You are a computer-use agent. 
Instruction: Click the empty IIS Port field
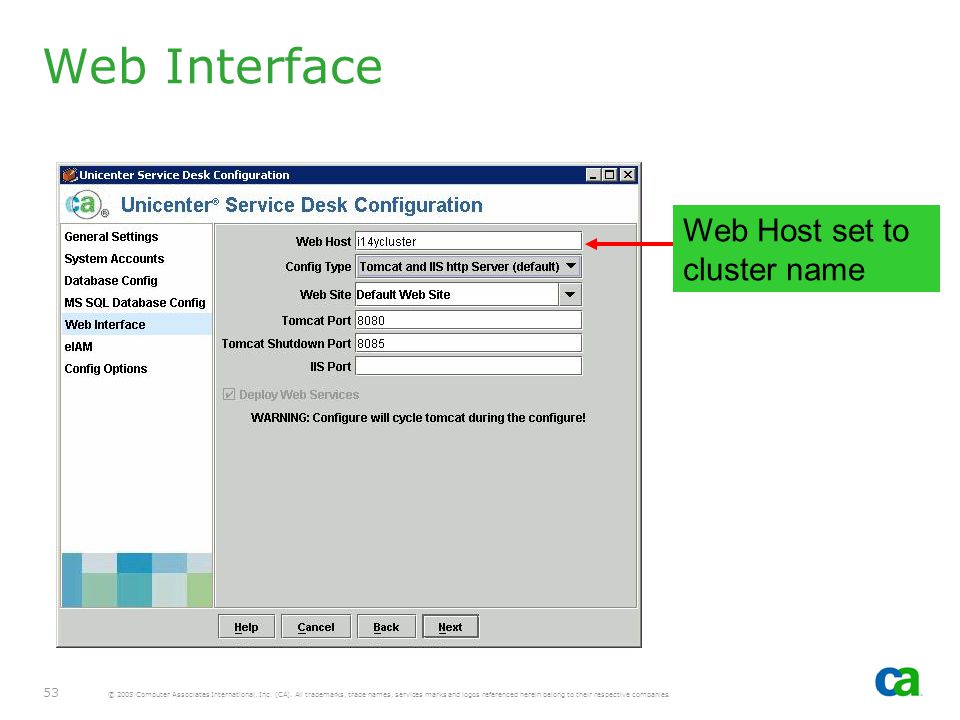[468, 366]
